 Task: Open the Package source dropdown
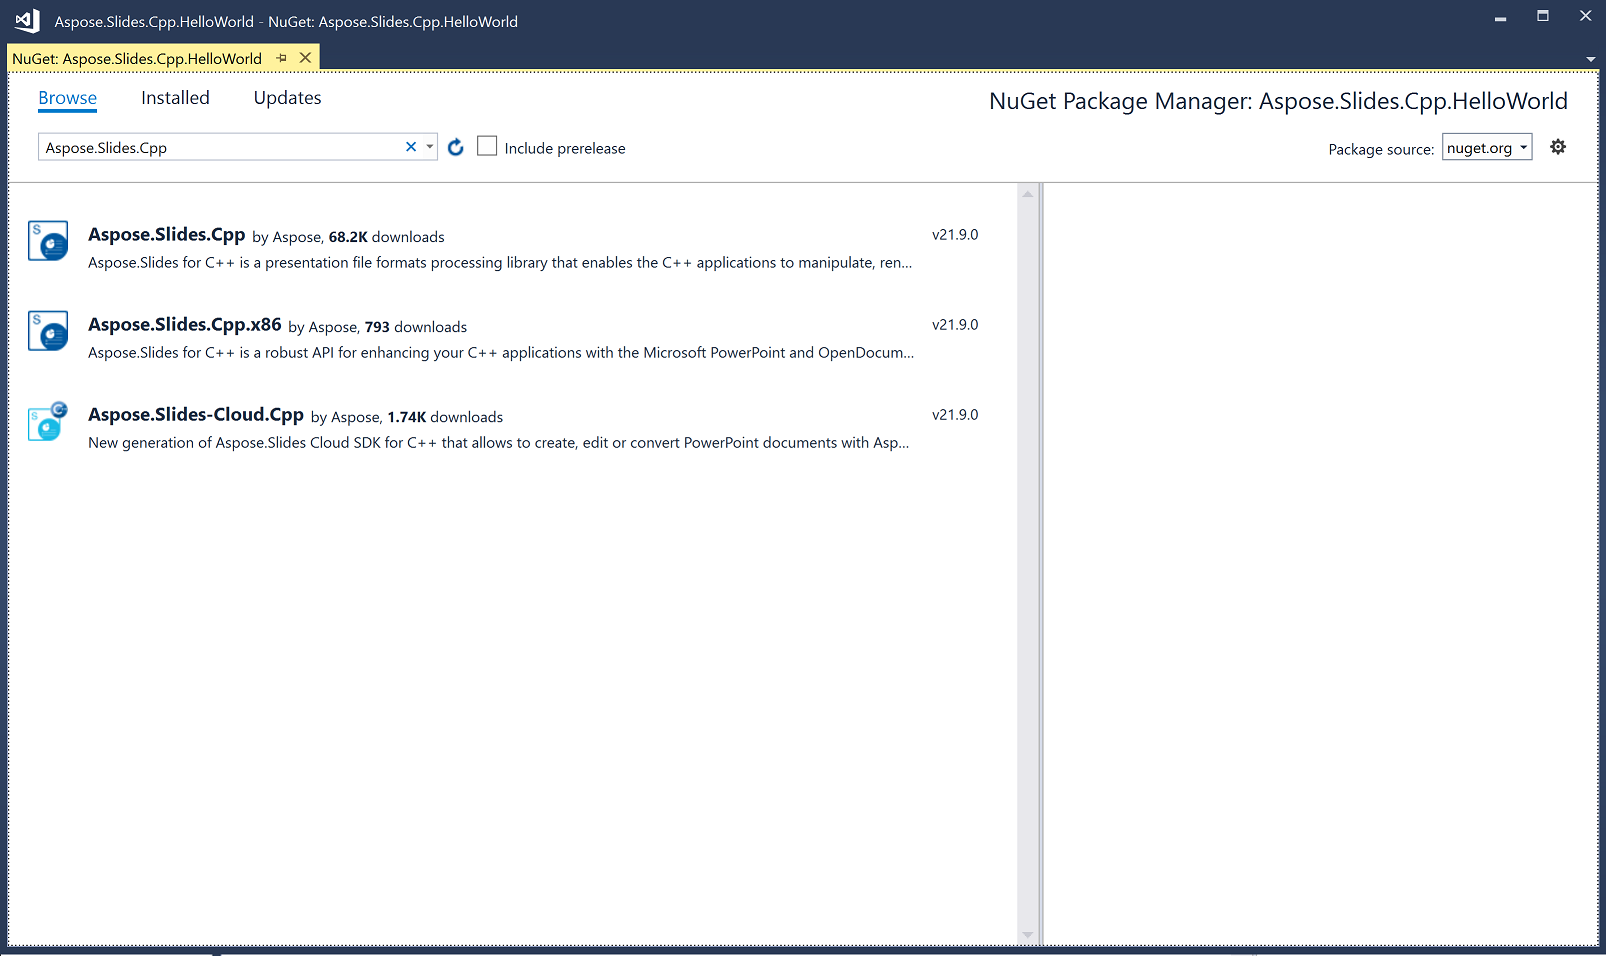pyautogui.click(x=1487, y=147)
